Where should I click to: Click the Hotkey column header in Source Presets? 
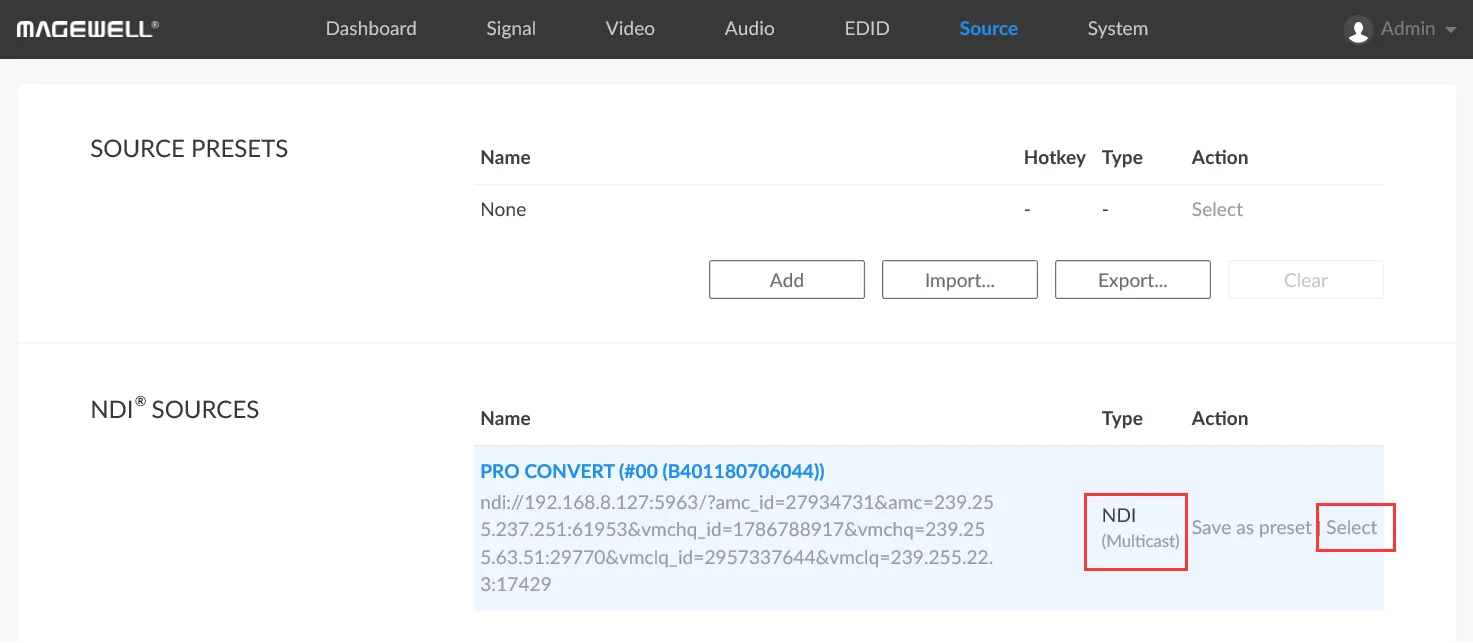(x=1055, y=158)
